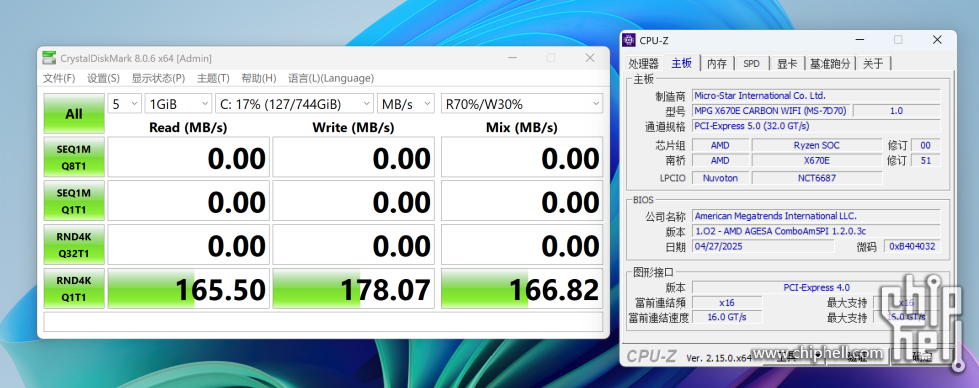The height and width of the screenshot is (388, 979).
Task: Minimize the CPU-Z window
Action: (860, 40)
